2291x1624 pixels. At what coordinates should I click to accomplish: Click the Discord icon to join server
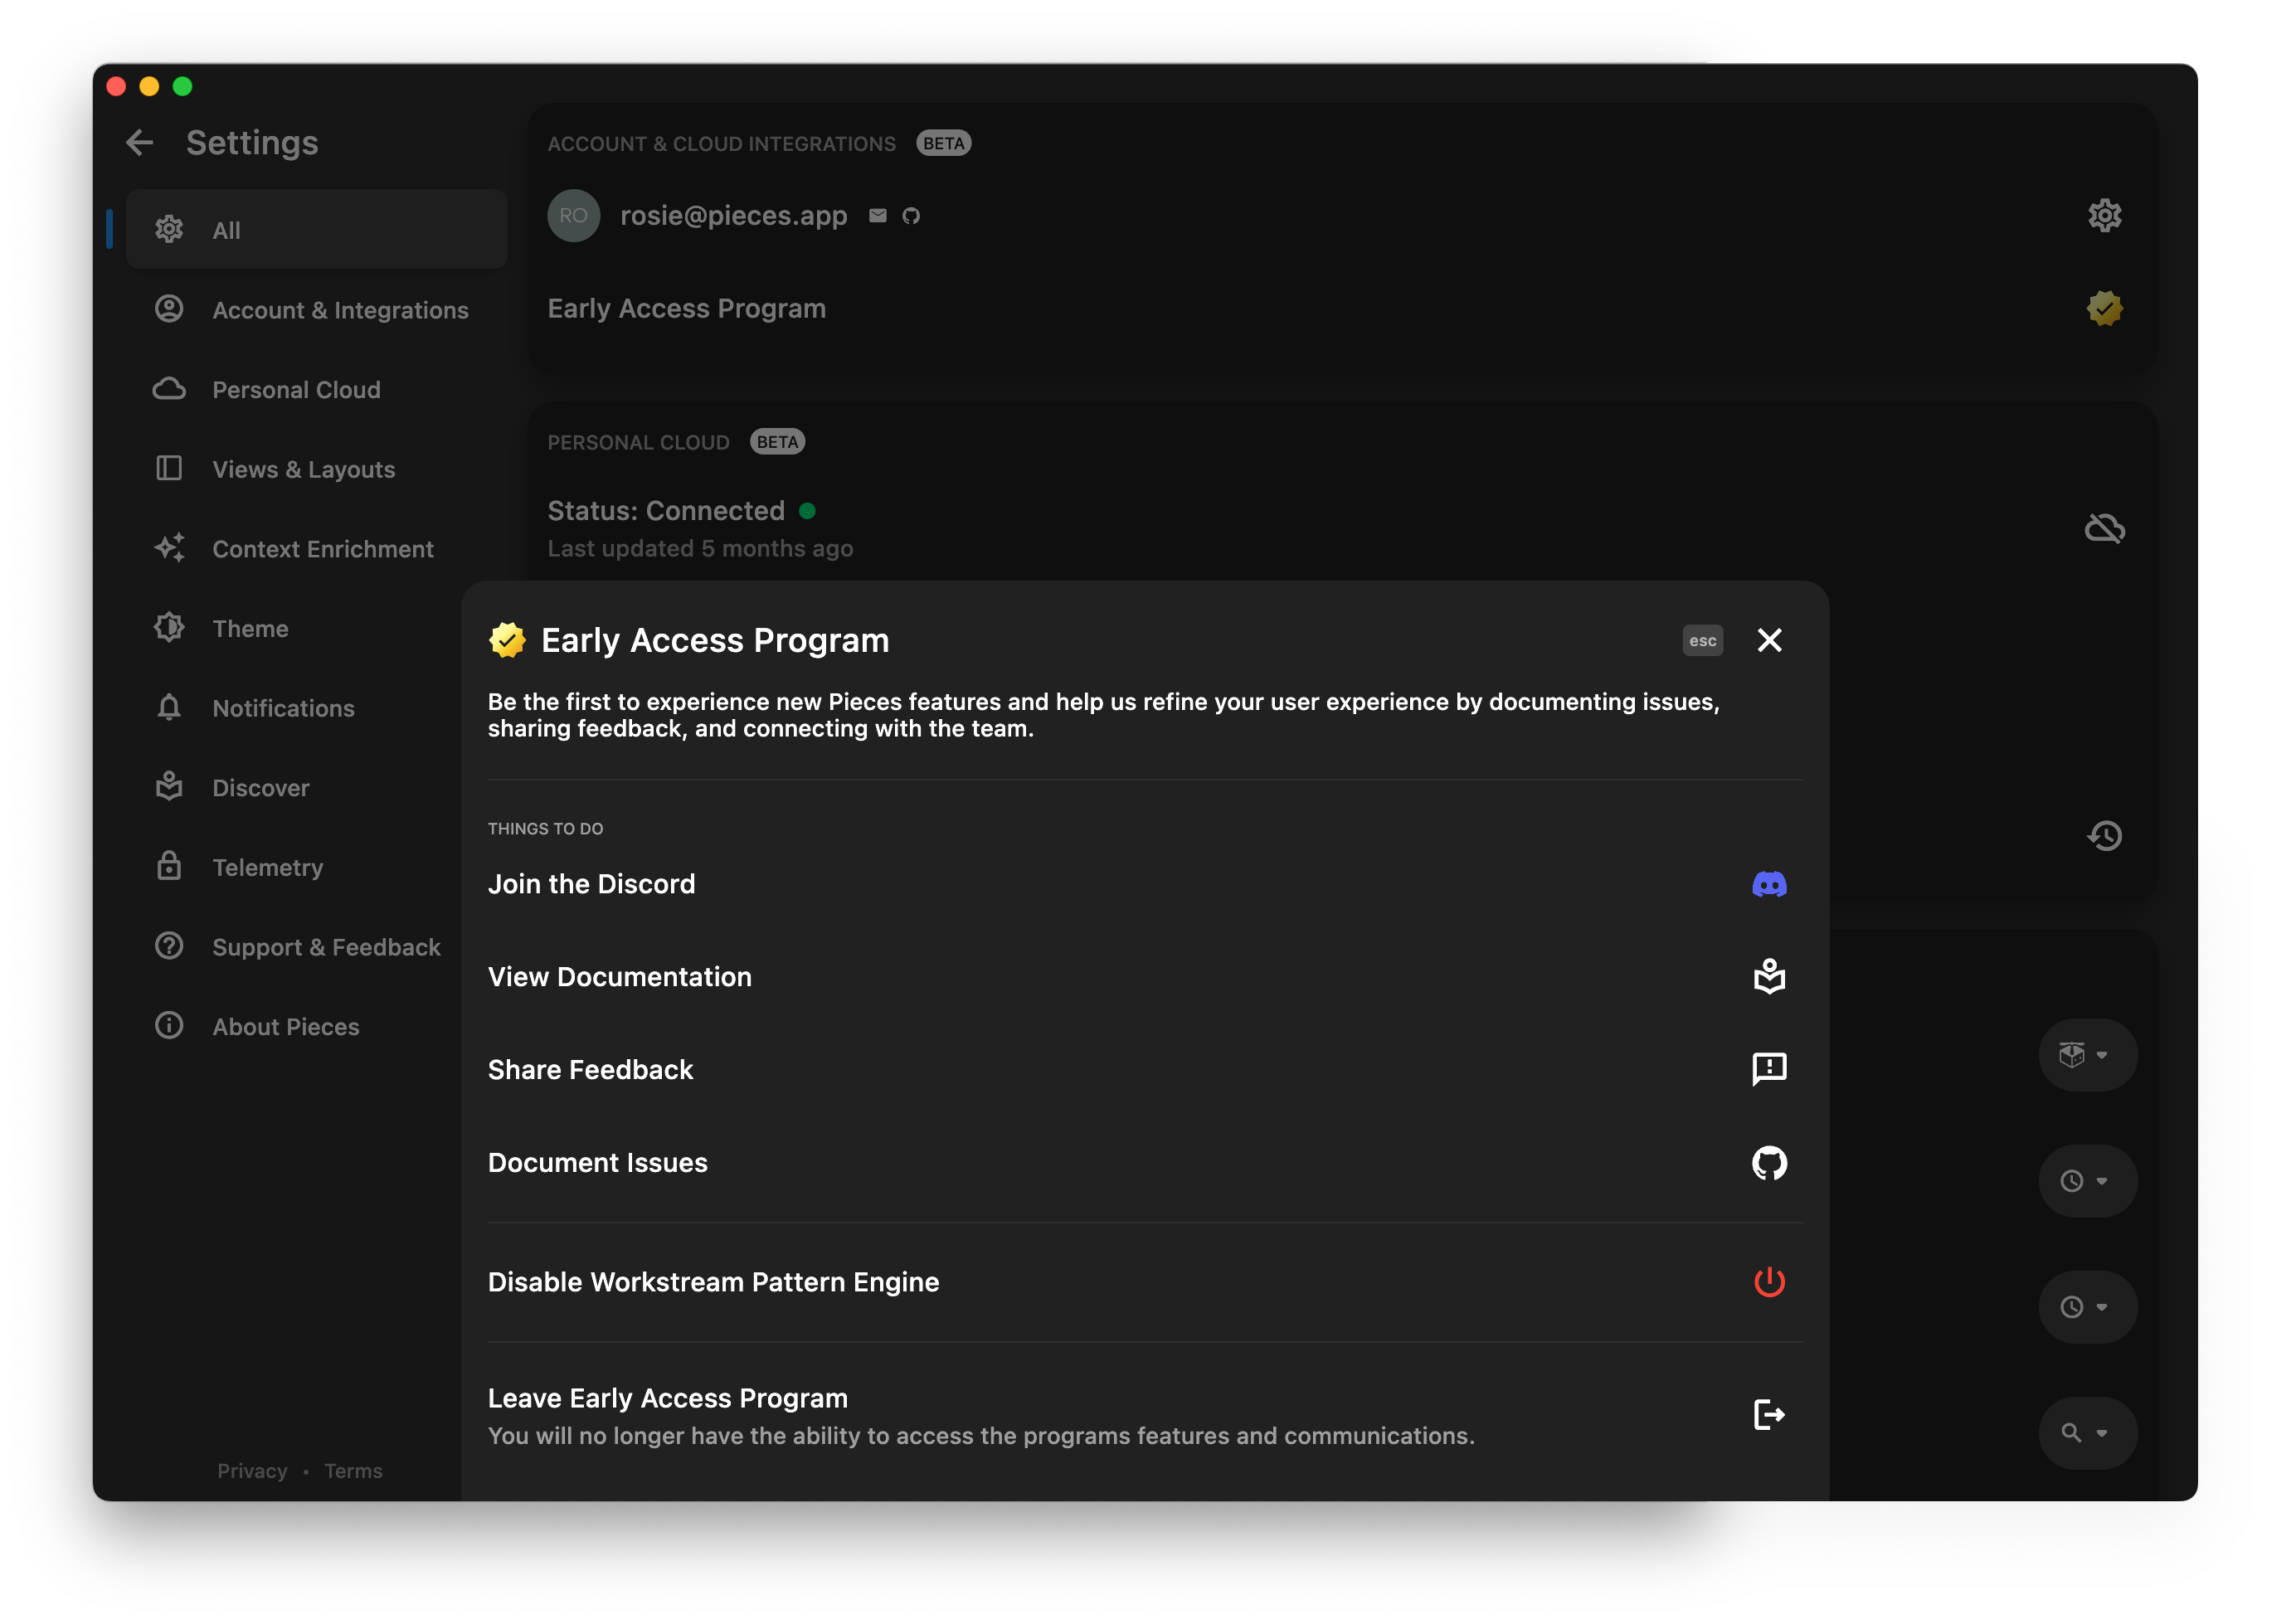1769,883
